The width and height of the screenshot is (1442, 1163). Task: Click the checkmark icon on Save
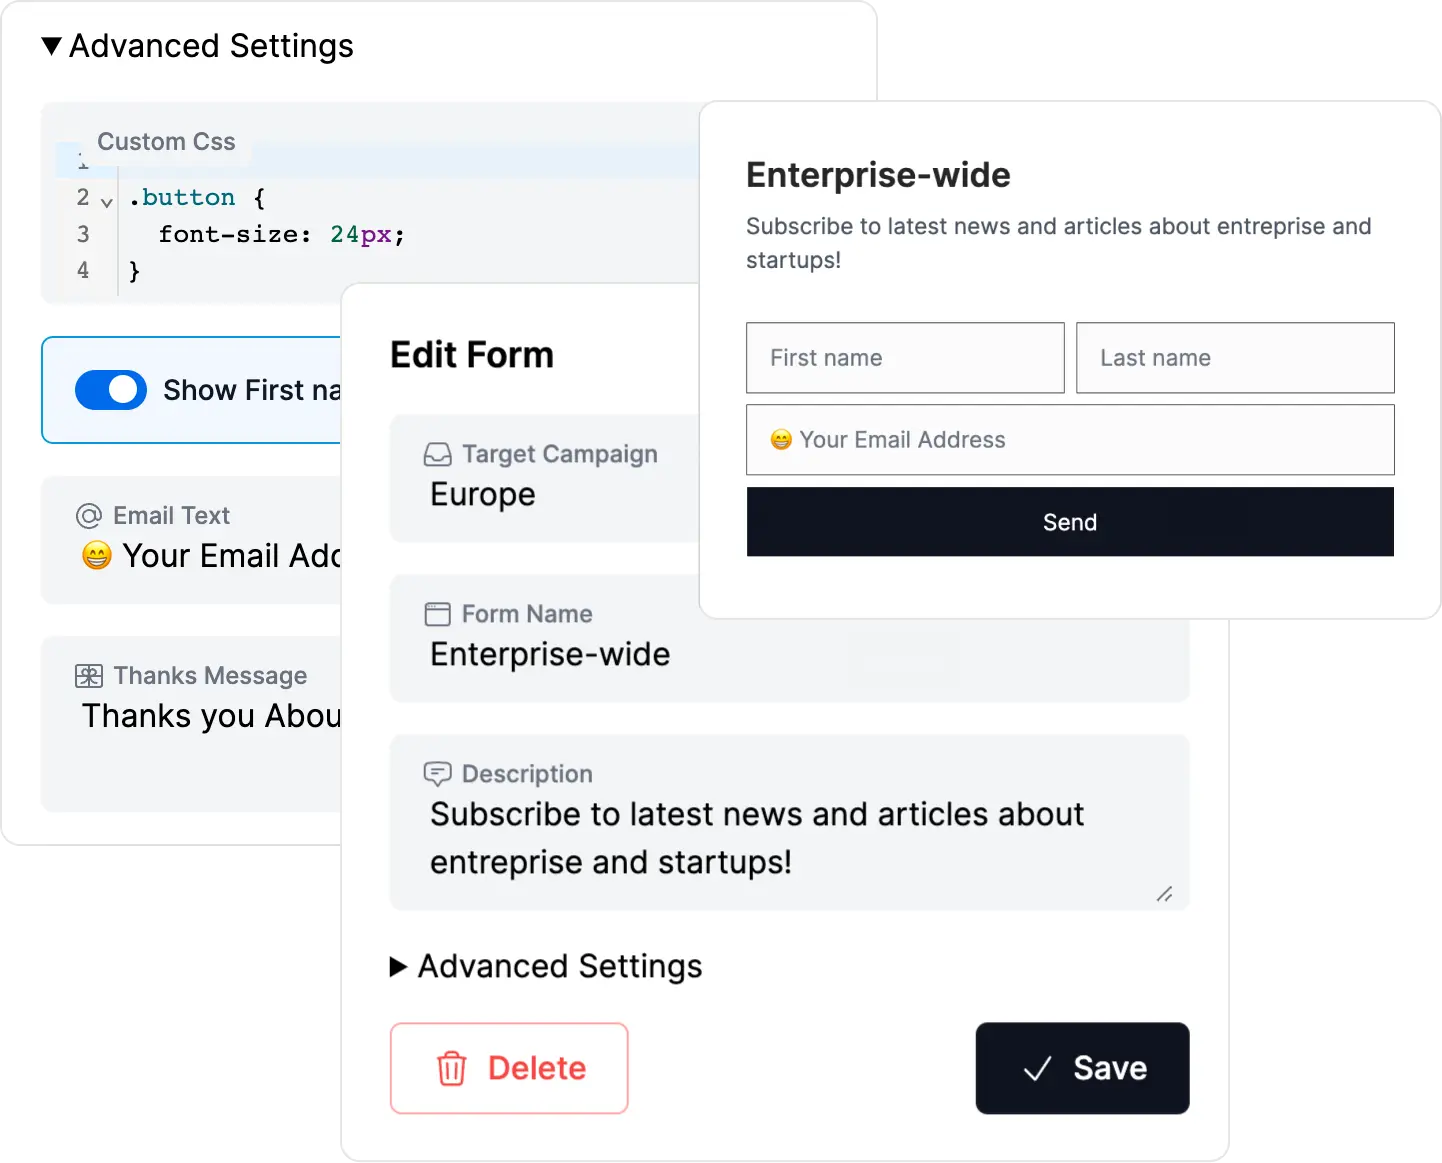(x=1038, y=1068)
